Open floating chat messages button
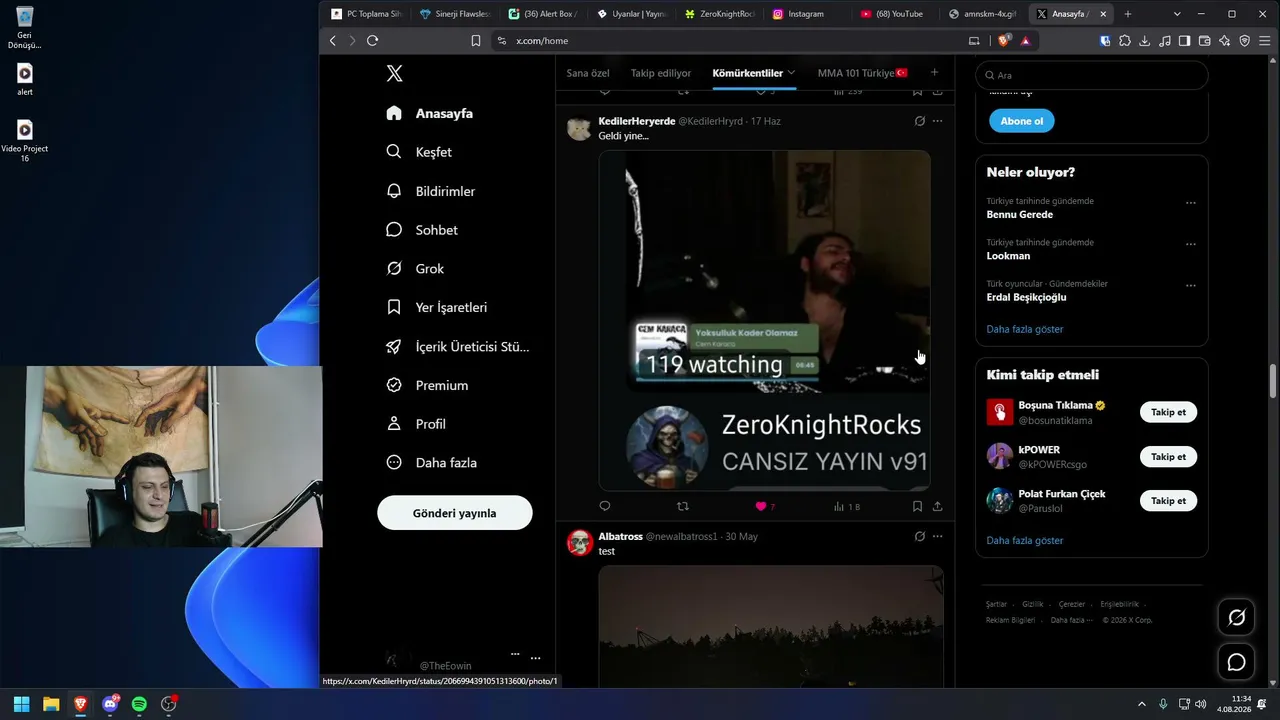Viewport: 1280px width, 720px height. [x=1237, y=662]
